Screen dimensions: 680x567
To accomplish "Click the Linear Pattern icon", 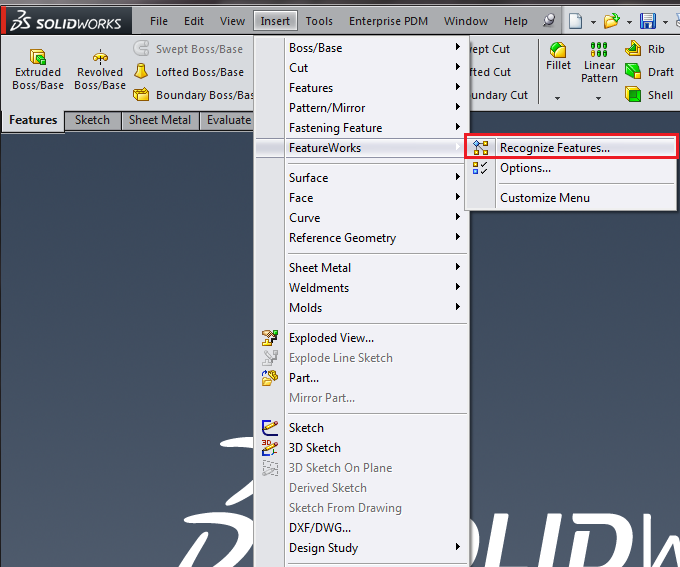I will (x=599, y=50).
